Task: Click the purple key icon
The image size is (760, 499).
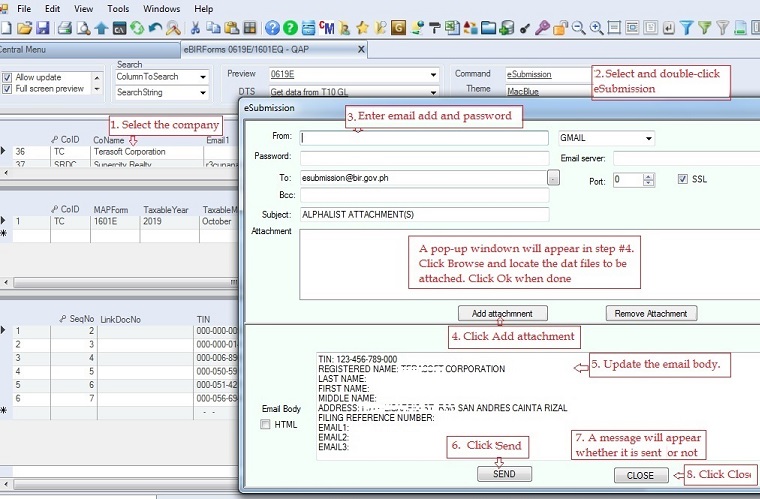Action: (542, 28)
